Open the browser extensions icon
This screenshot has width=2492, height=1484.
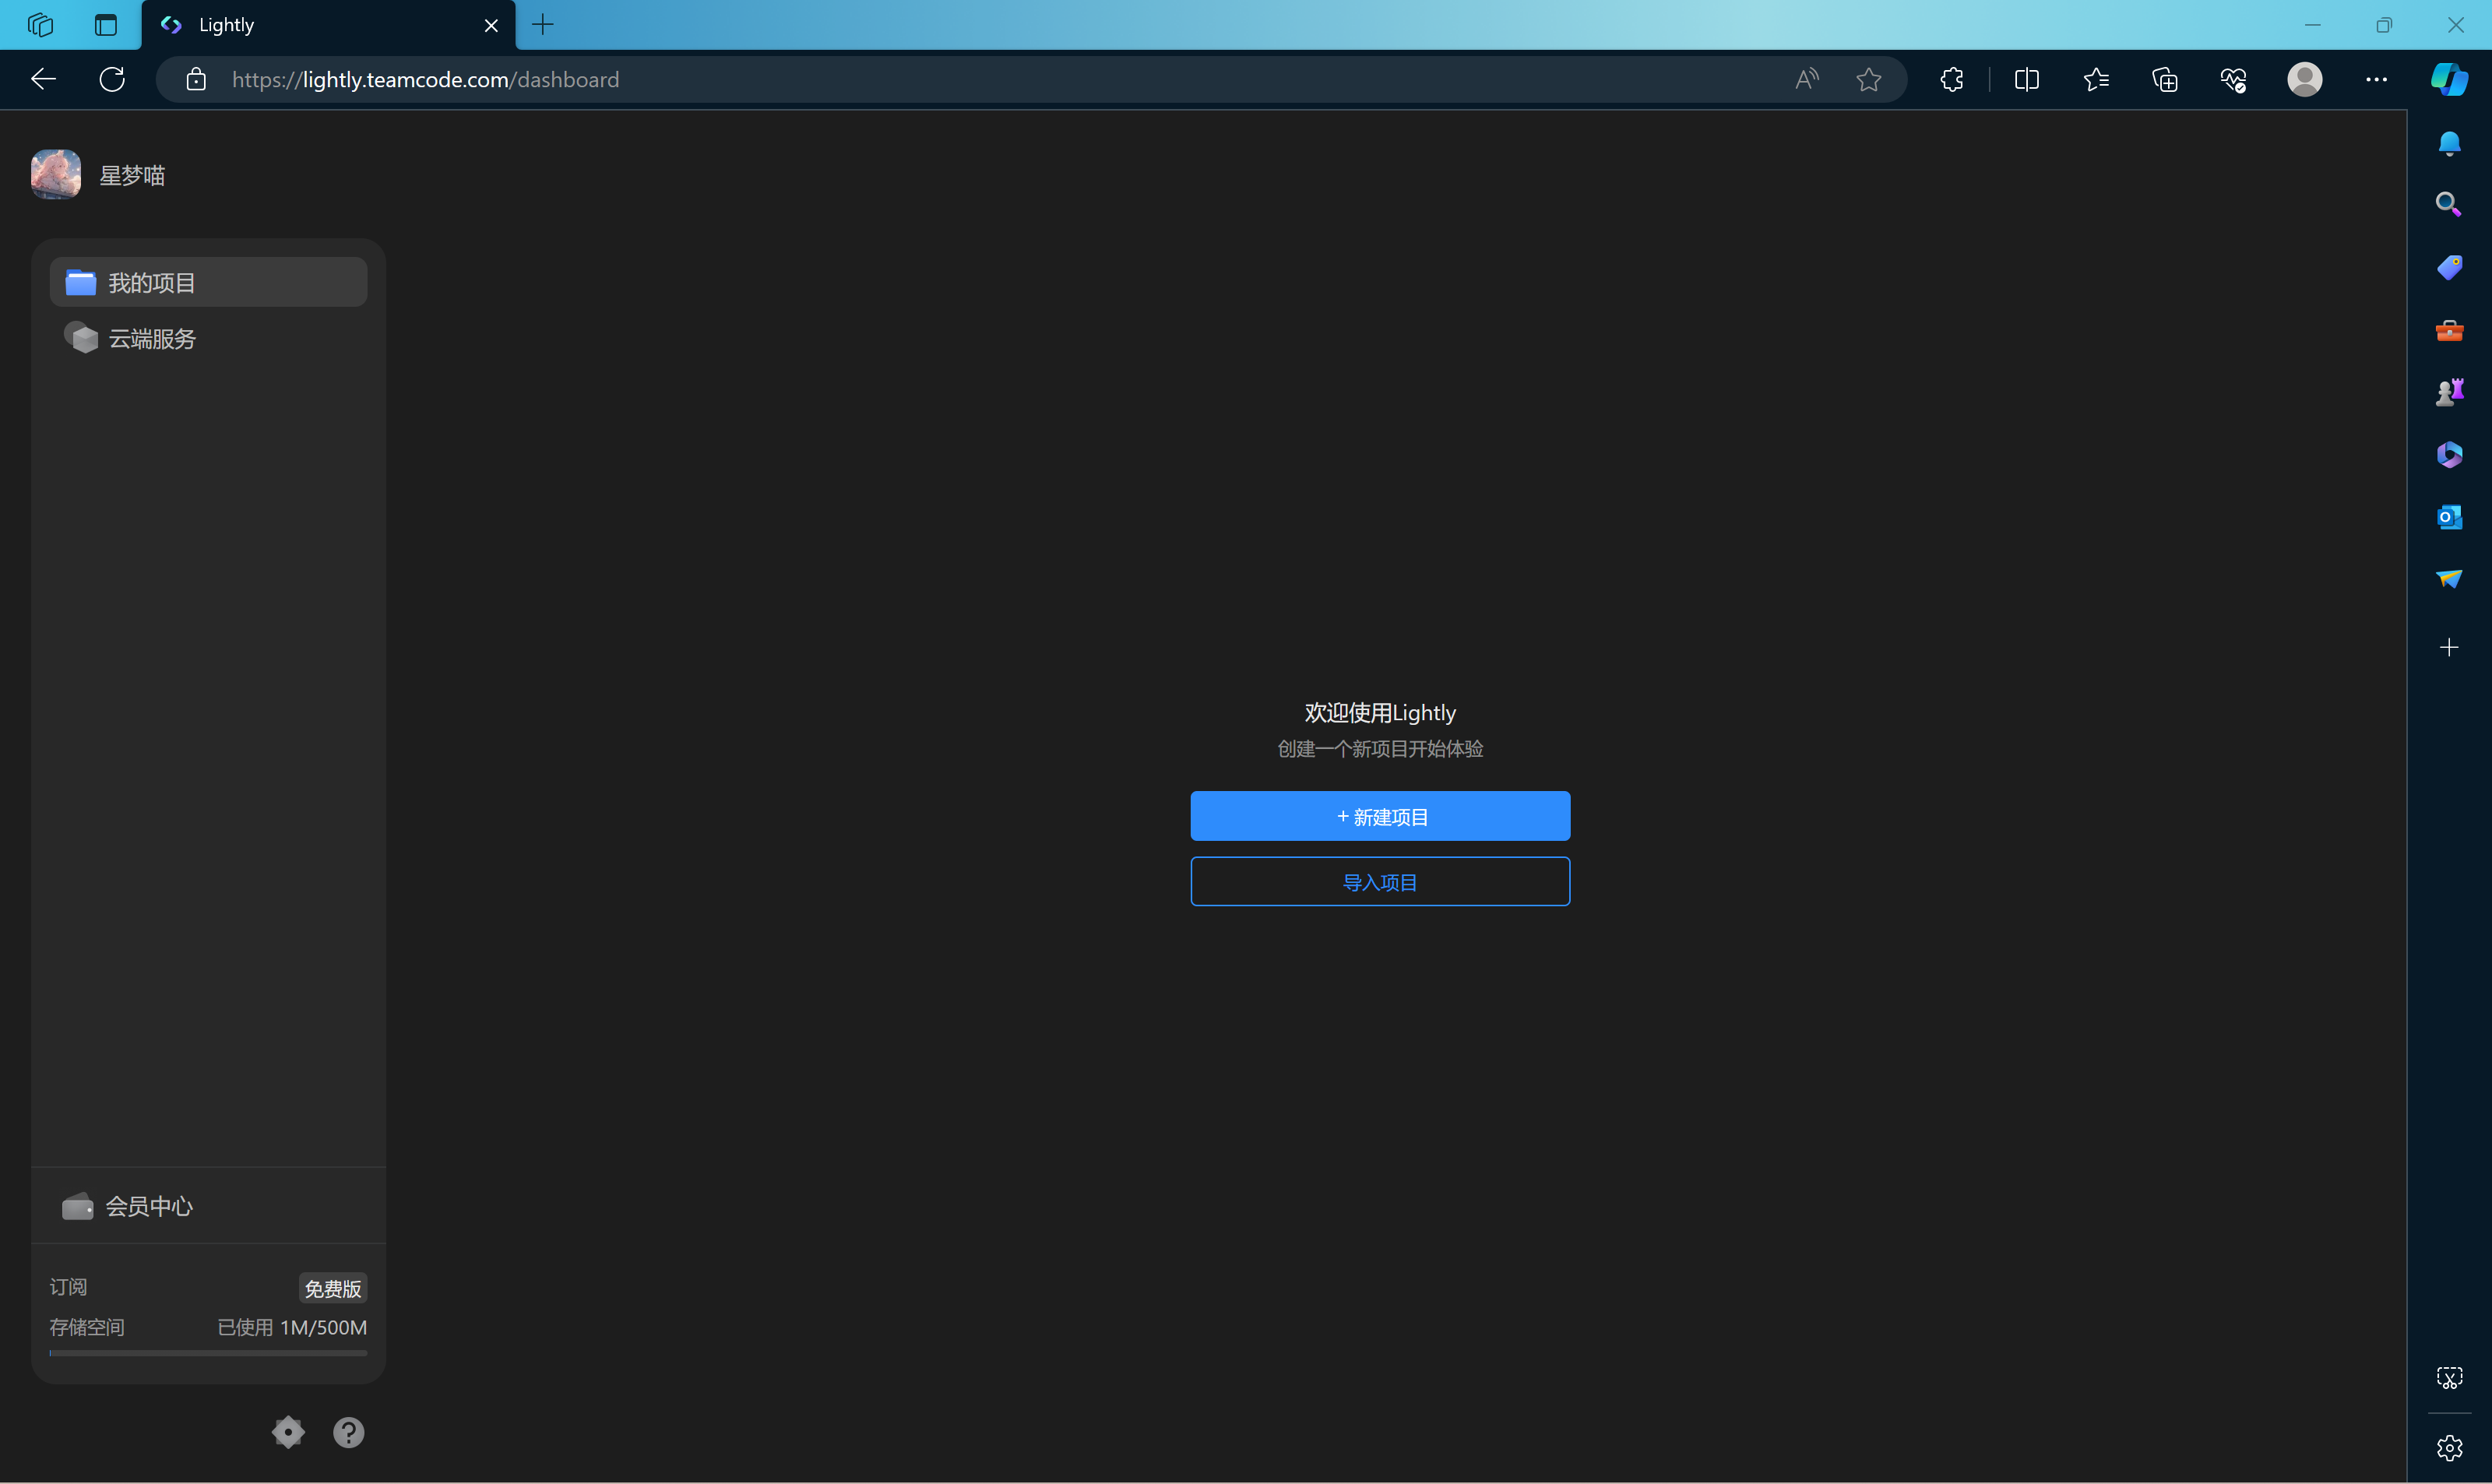[1952, 80]
